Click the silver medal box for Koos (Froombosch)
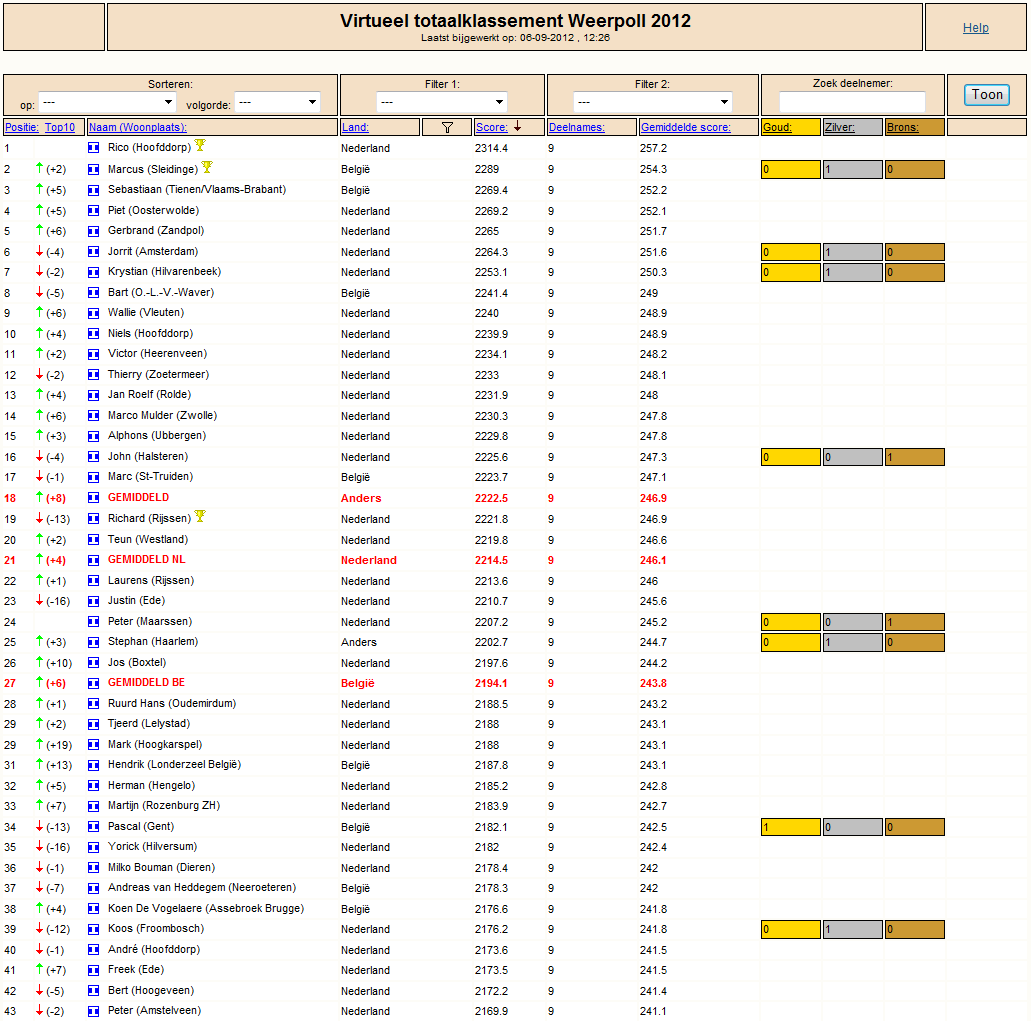 (853, 930)
